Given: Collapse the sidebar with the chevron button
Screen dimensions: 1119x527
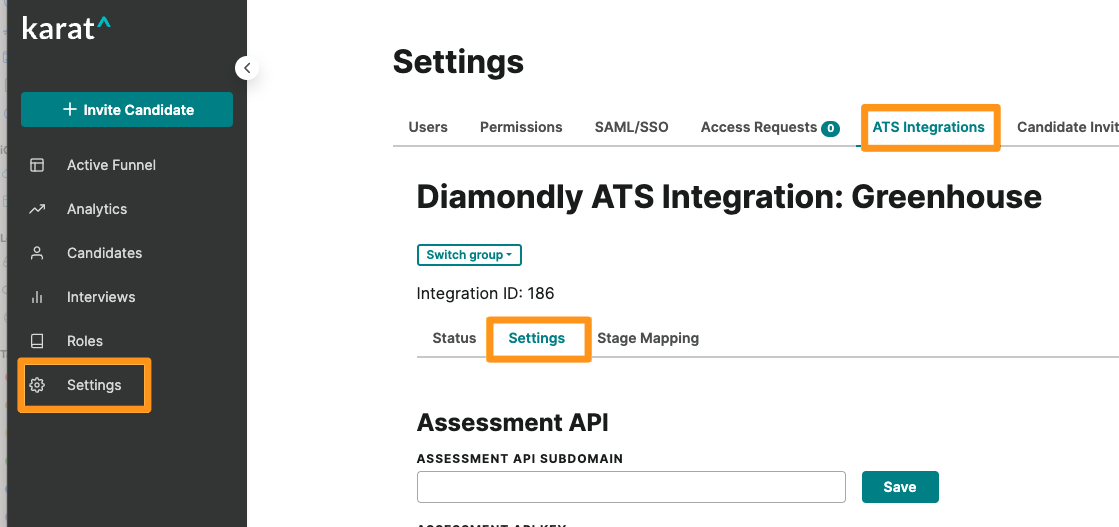Looking at the screenshot, I should (247, 68).
